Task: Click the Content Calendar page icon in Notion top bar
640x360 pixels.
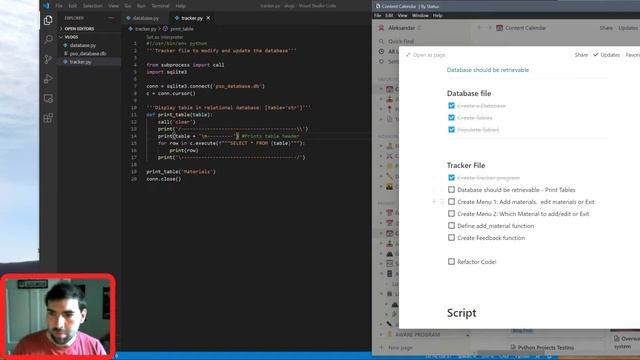Action: 499,28
